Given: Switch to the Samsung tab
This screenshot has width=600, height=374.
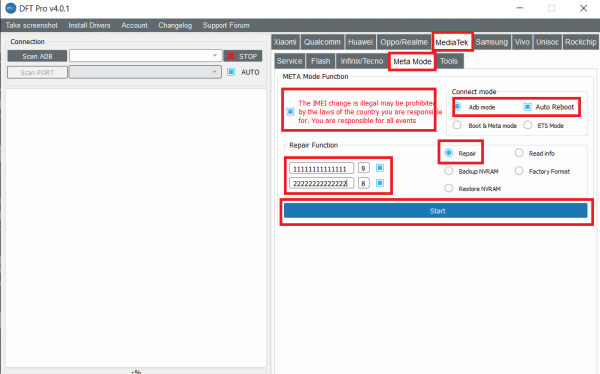Looking at the screenshot, I should [x=491, y=42].
